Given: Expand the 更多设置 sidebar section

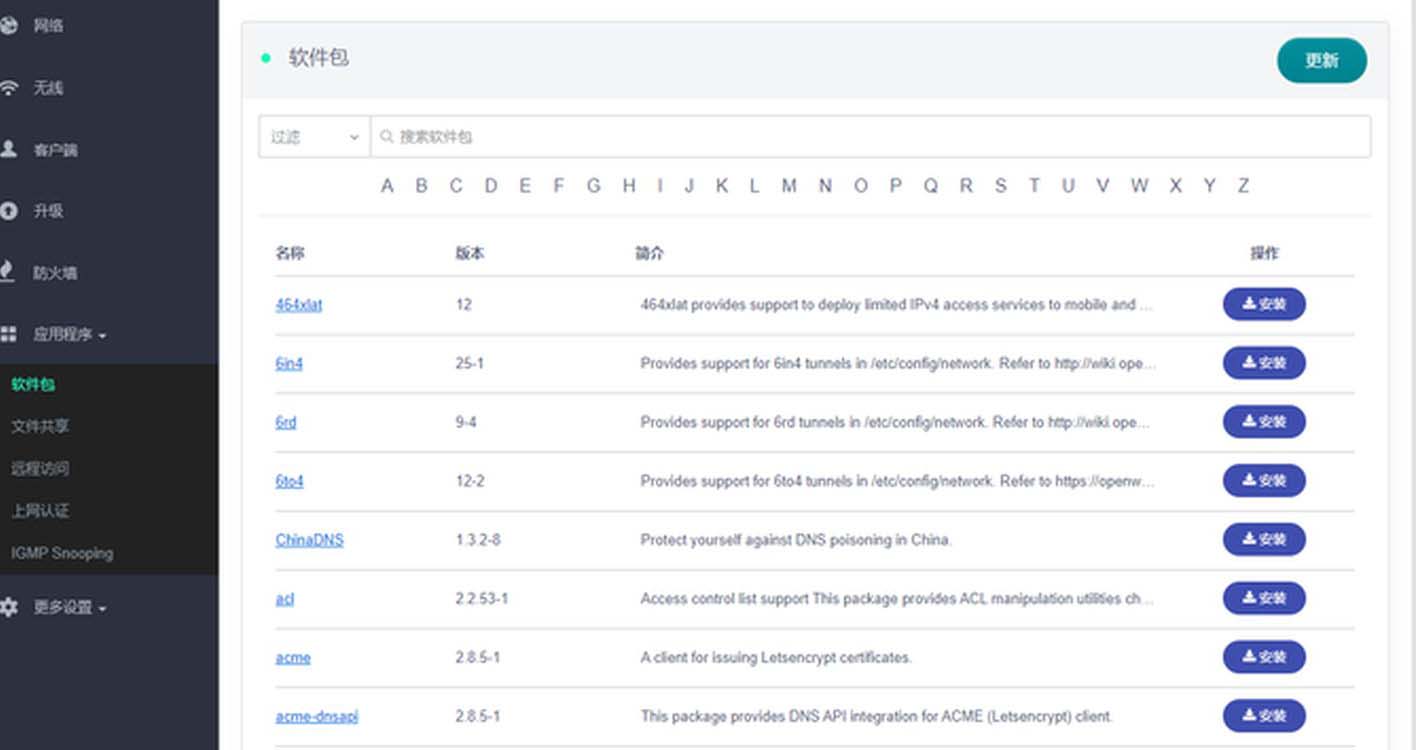Looking at the screenshot, I should [x=69, y=607].
